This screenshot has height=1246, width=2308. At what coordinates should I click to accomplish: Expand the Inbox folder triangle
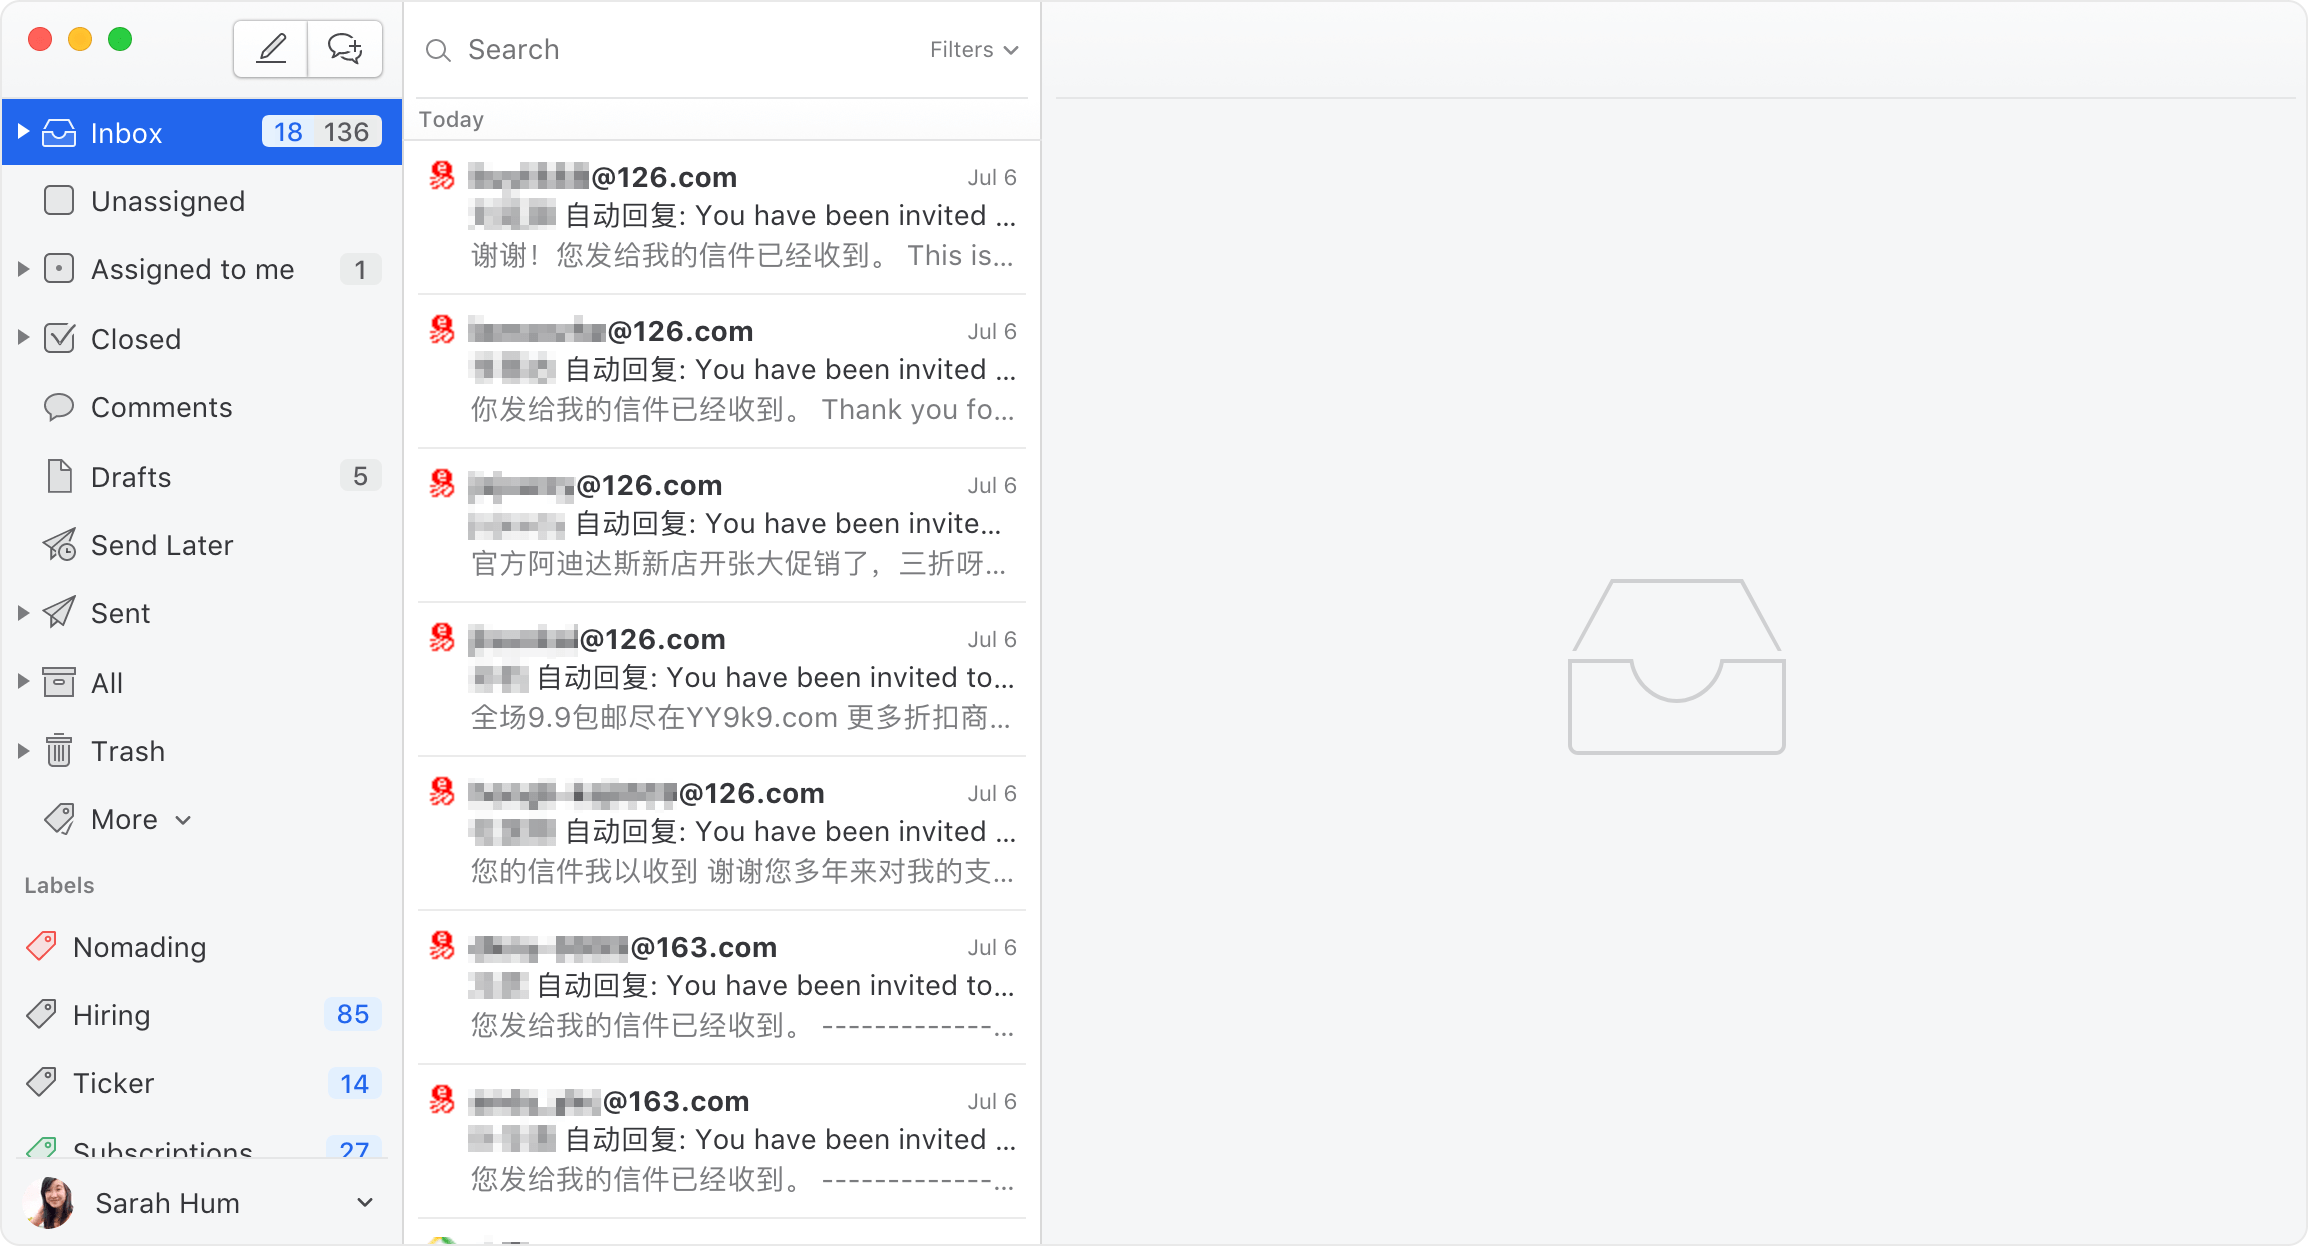tap(23, 132)
